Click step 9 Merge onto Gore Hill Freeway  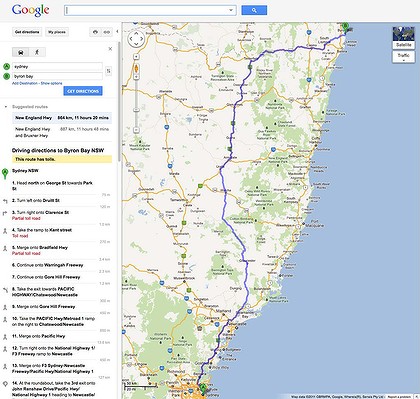[x=44, y=307]
